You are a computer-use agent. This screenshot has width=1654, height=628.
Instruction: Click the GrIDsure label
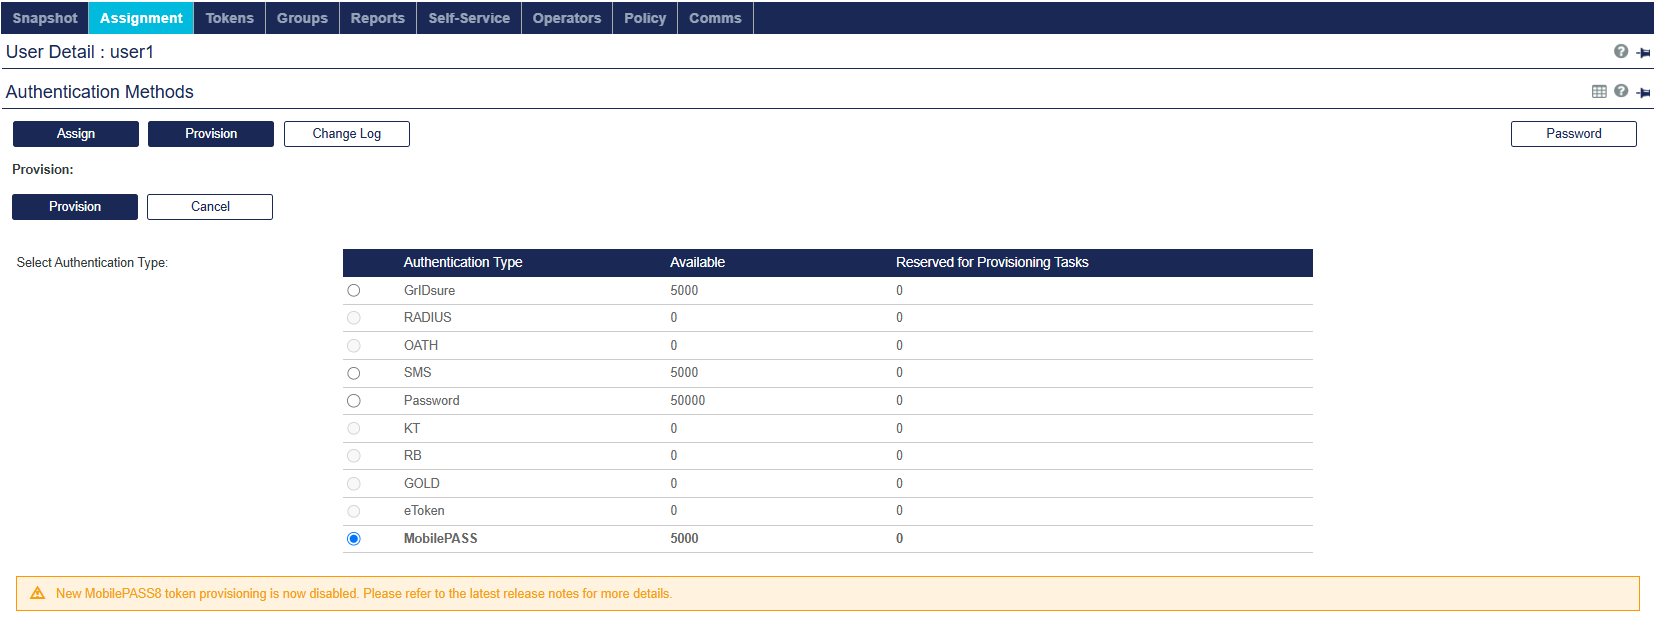tap(429, 290)
